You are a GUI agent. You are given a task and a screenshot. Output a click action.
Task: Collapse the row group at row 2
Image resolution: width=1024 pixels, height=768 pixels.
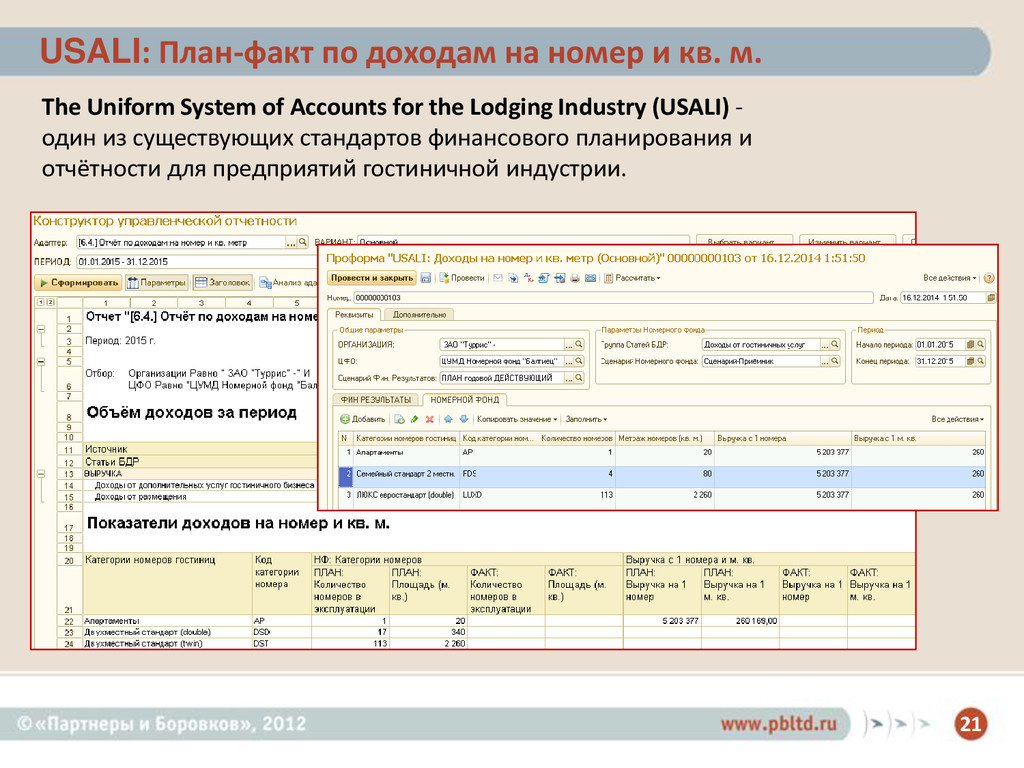pyautogui.click(x=40, y=329)
